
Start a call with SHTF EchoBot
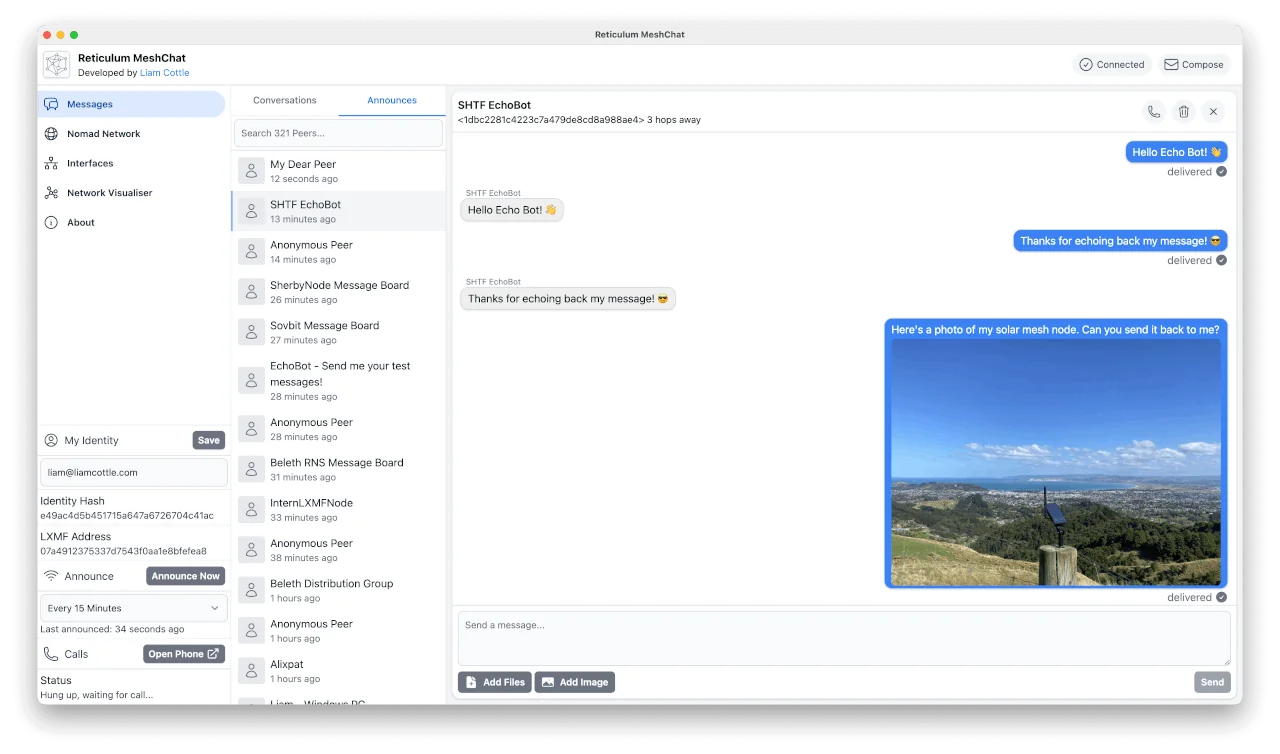(x=1154, y=111)
